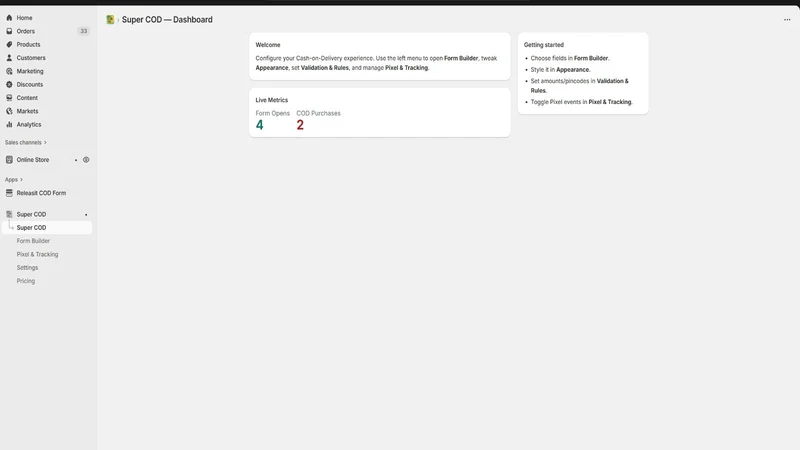Expand the Sales channels chevron
The width and height of the screenshot is (800, 450).
pyautogui.click(x=45, y=142)
